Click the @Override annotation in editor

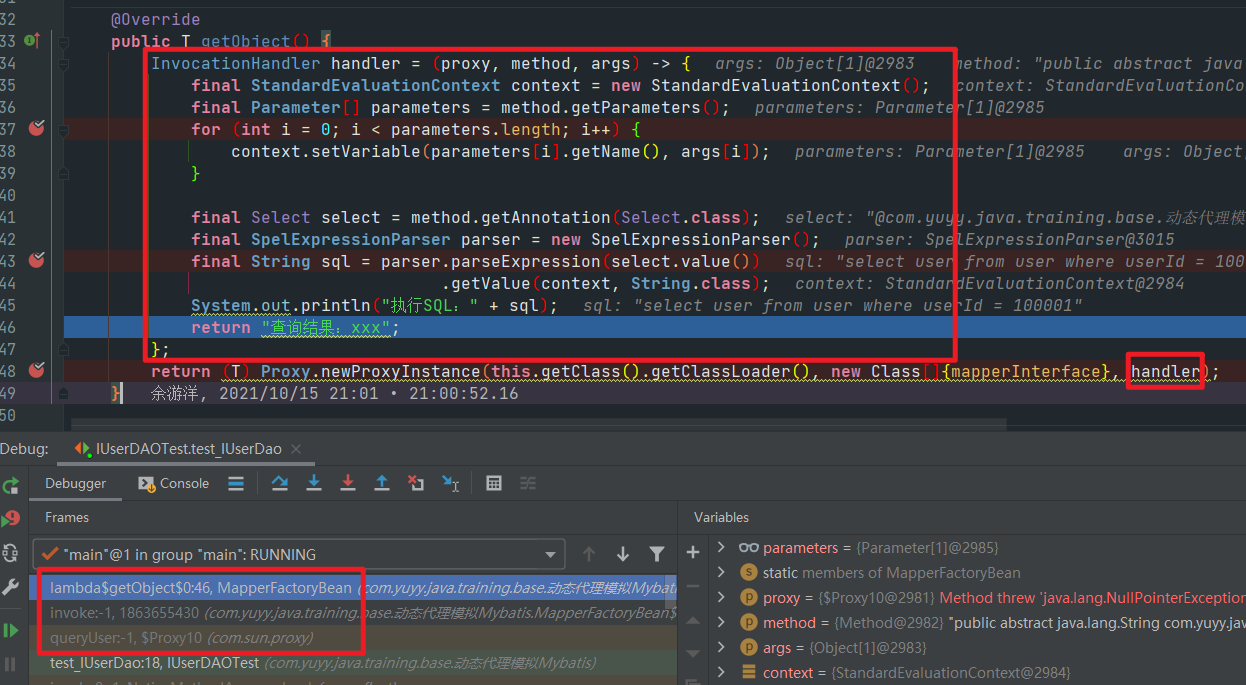pos(155,20)
